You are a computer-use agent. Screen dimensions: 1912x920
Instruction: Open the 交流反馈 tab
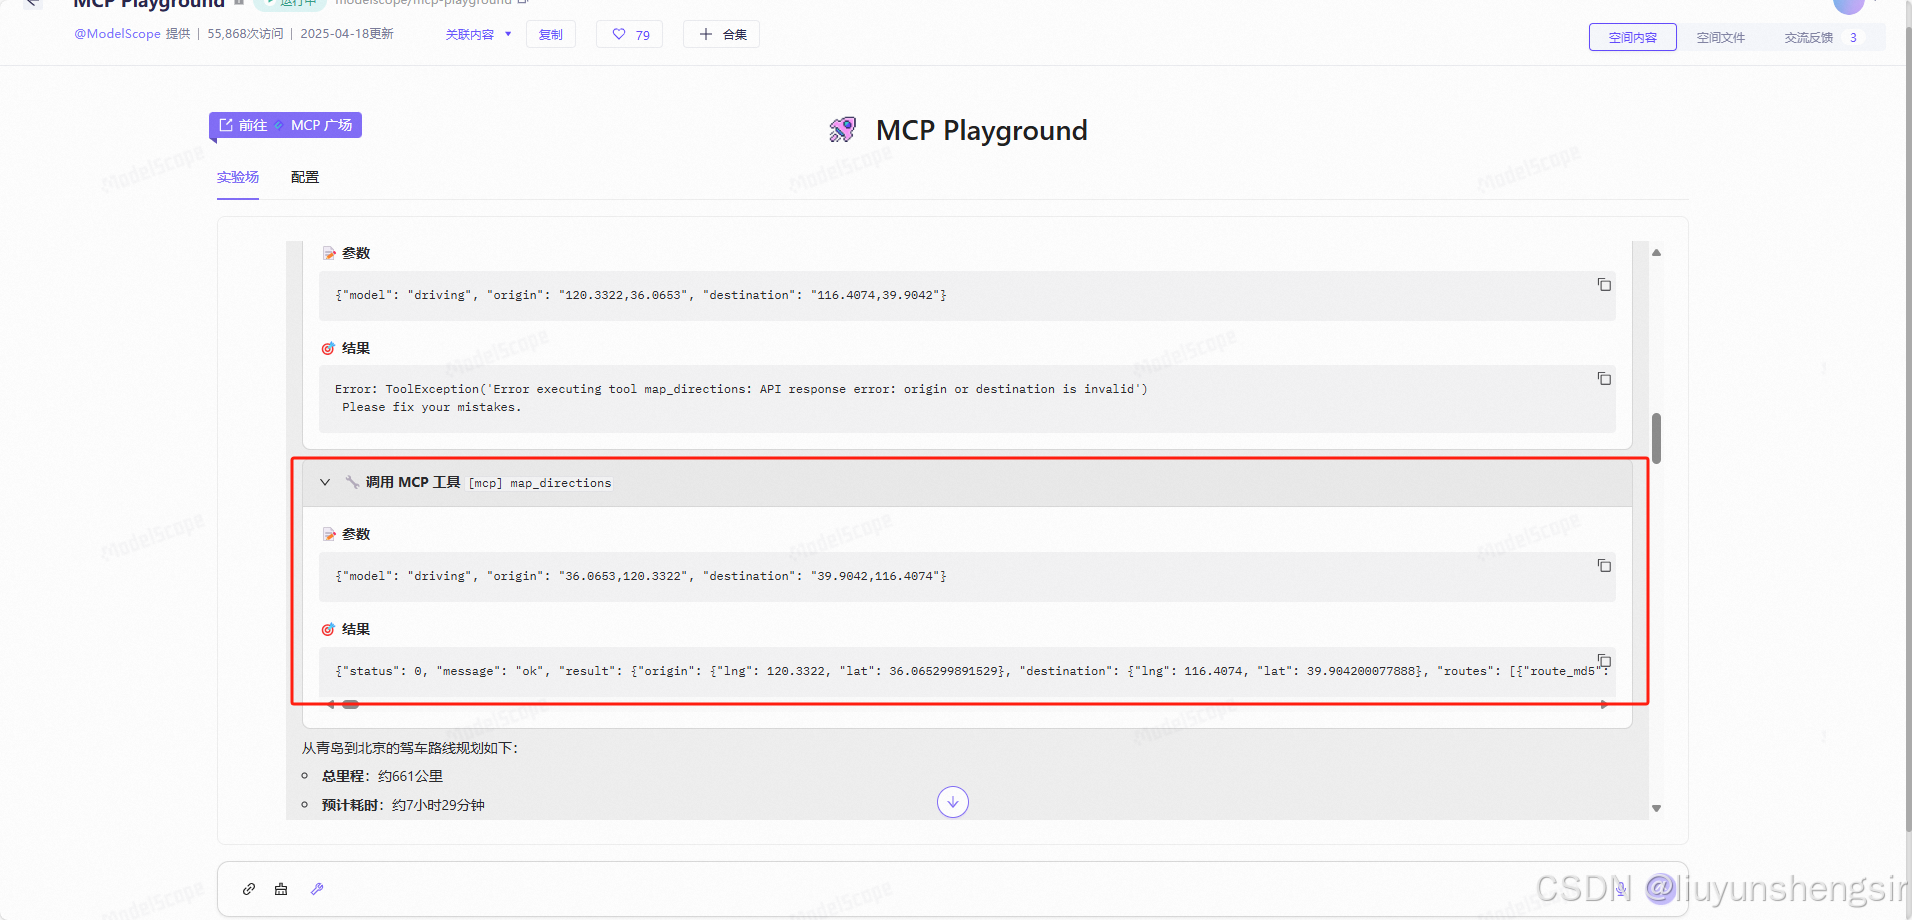[x=1822, y=37]
